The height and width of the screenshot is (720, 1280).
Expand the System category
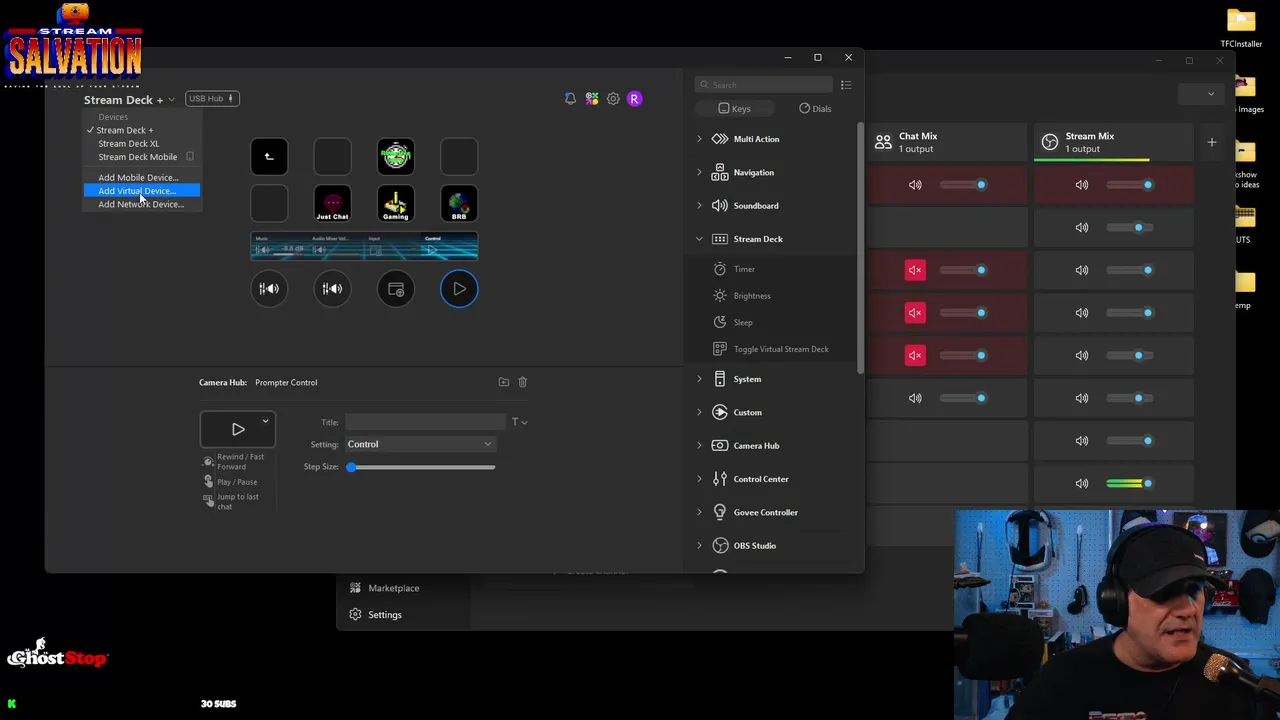(699, 379)
